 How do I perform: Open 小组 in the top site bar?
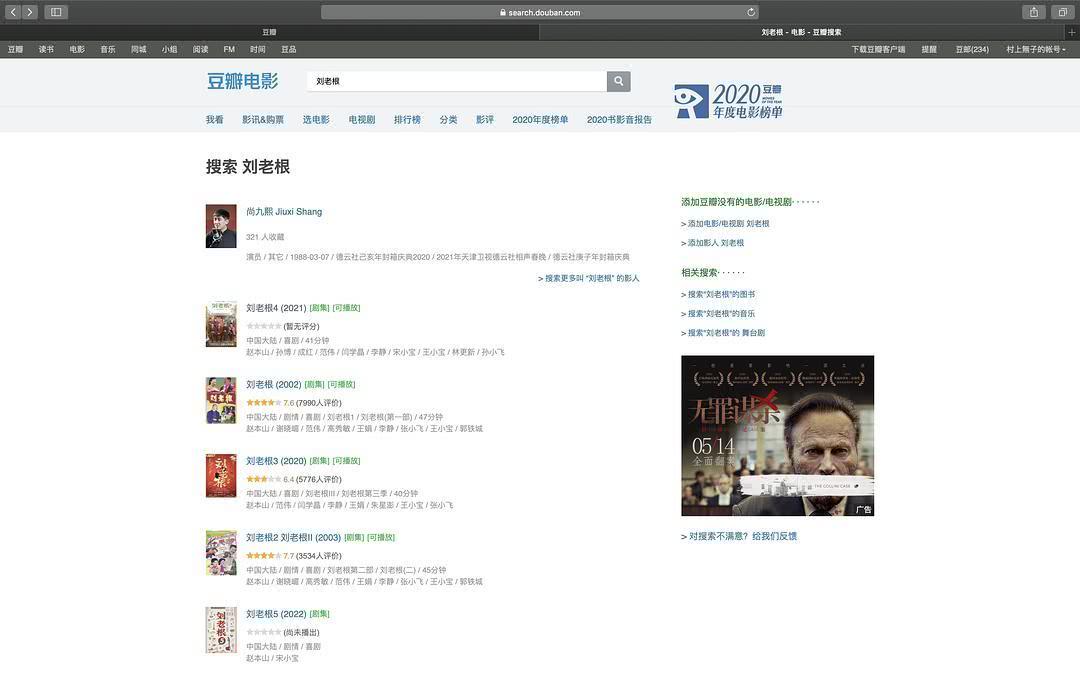click(x=169, y=49)
